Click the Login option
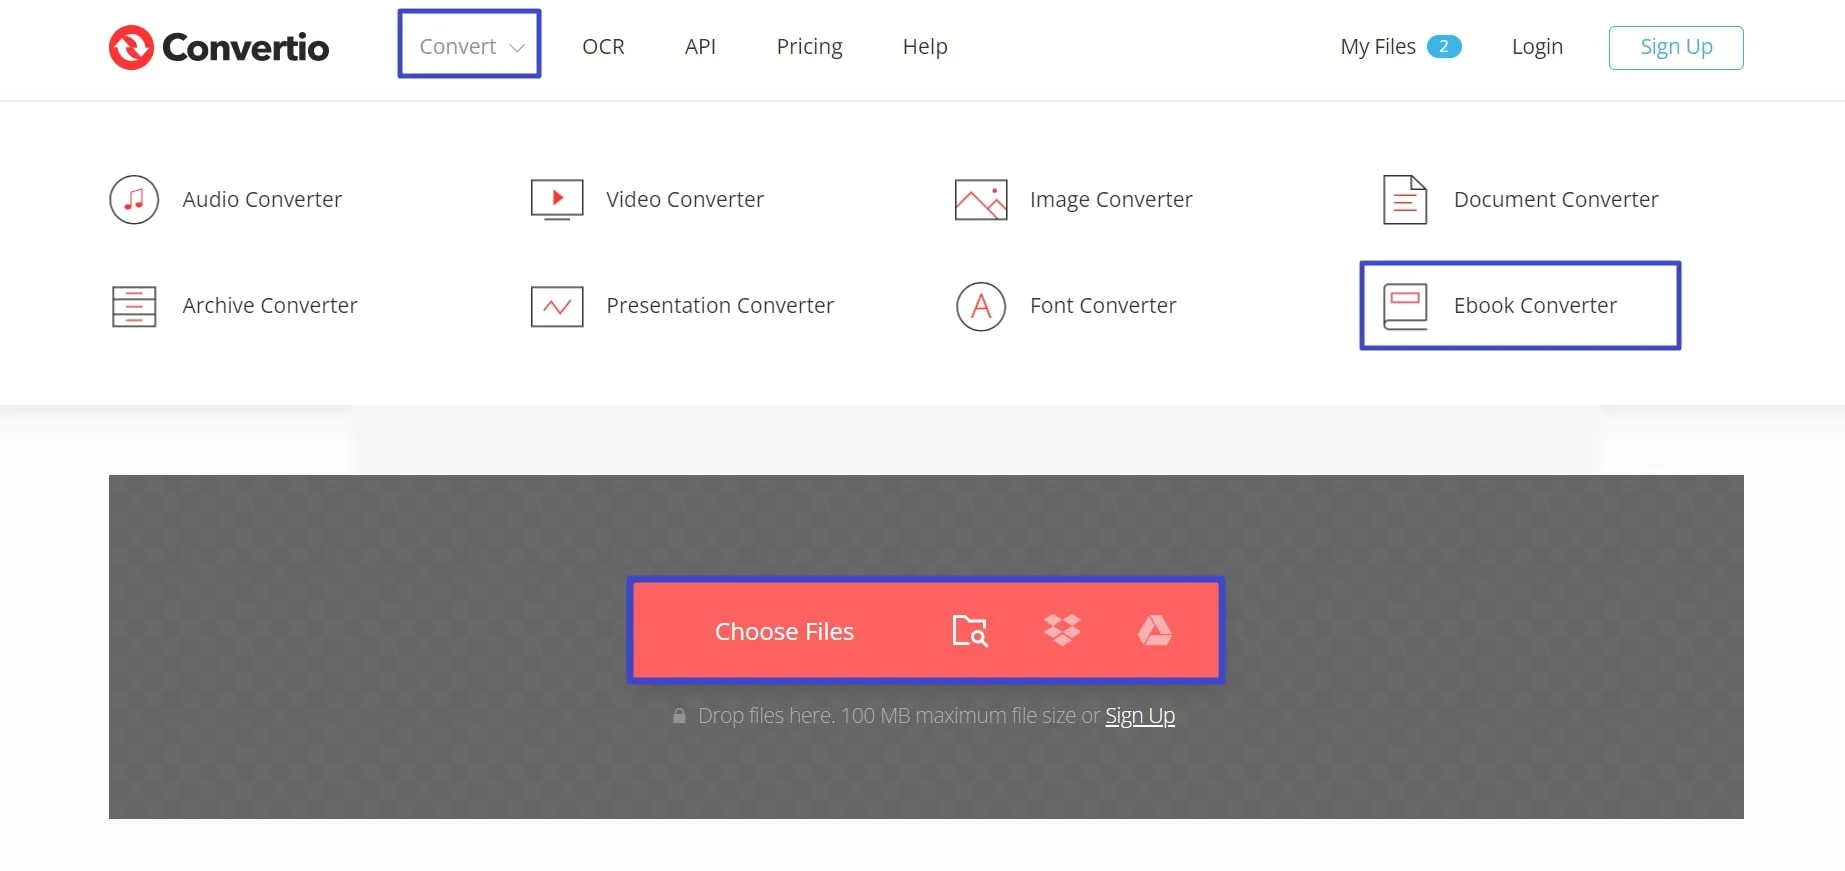1845x871 pixels. pyautogui.click(x=1537, y=46)
